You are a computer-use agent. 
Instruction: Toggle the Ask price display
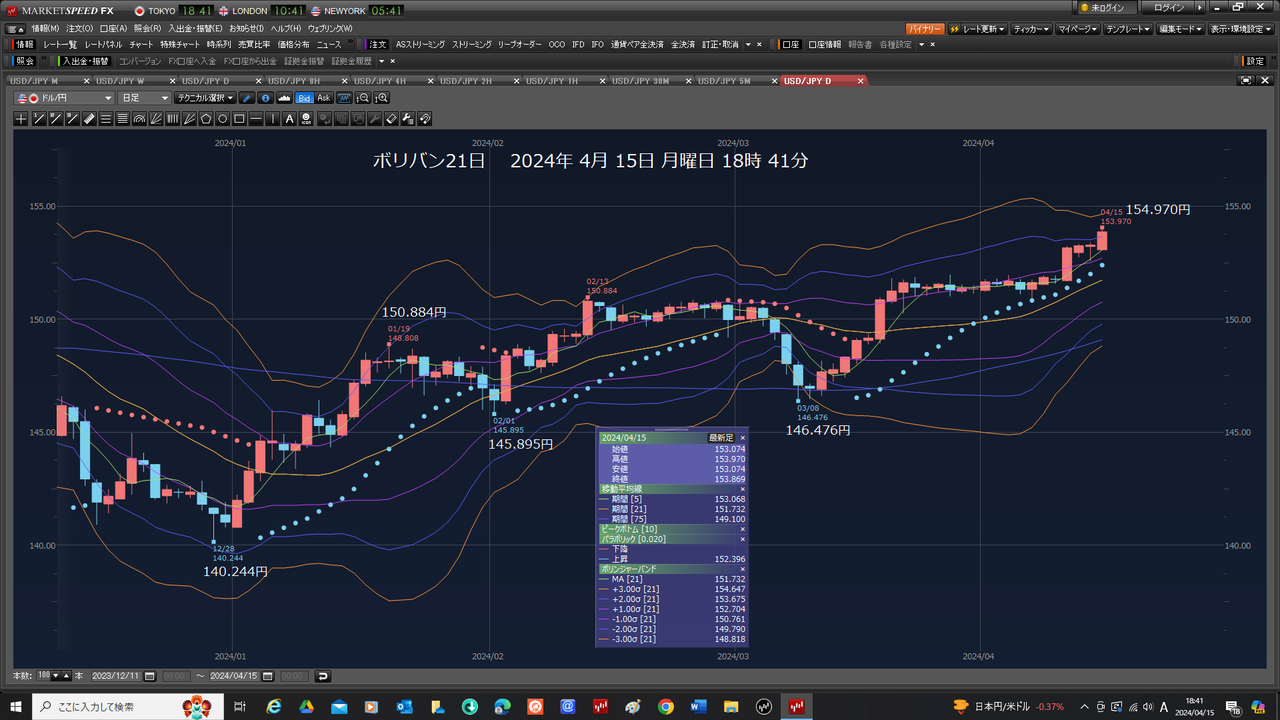coord(323,98)
